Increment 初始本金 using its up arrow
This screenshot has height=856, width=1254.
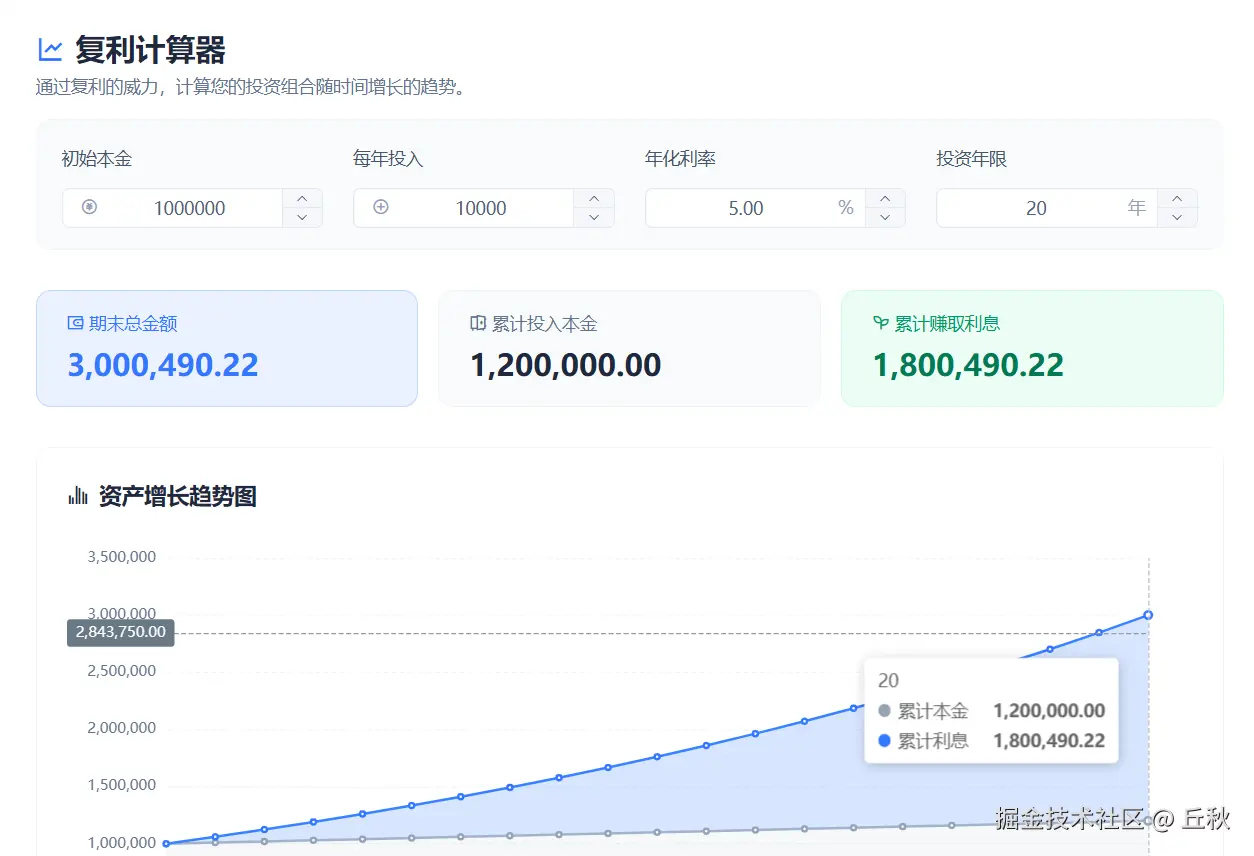(302, 198)
